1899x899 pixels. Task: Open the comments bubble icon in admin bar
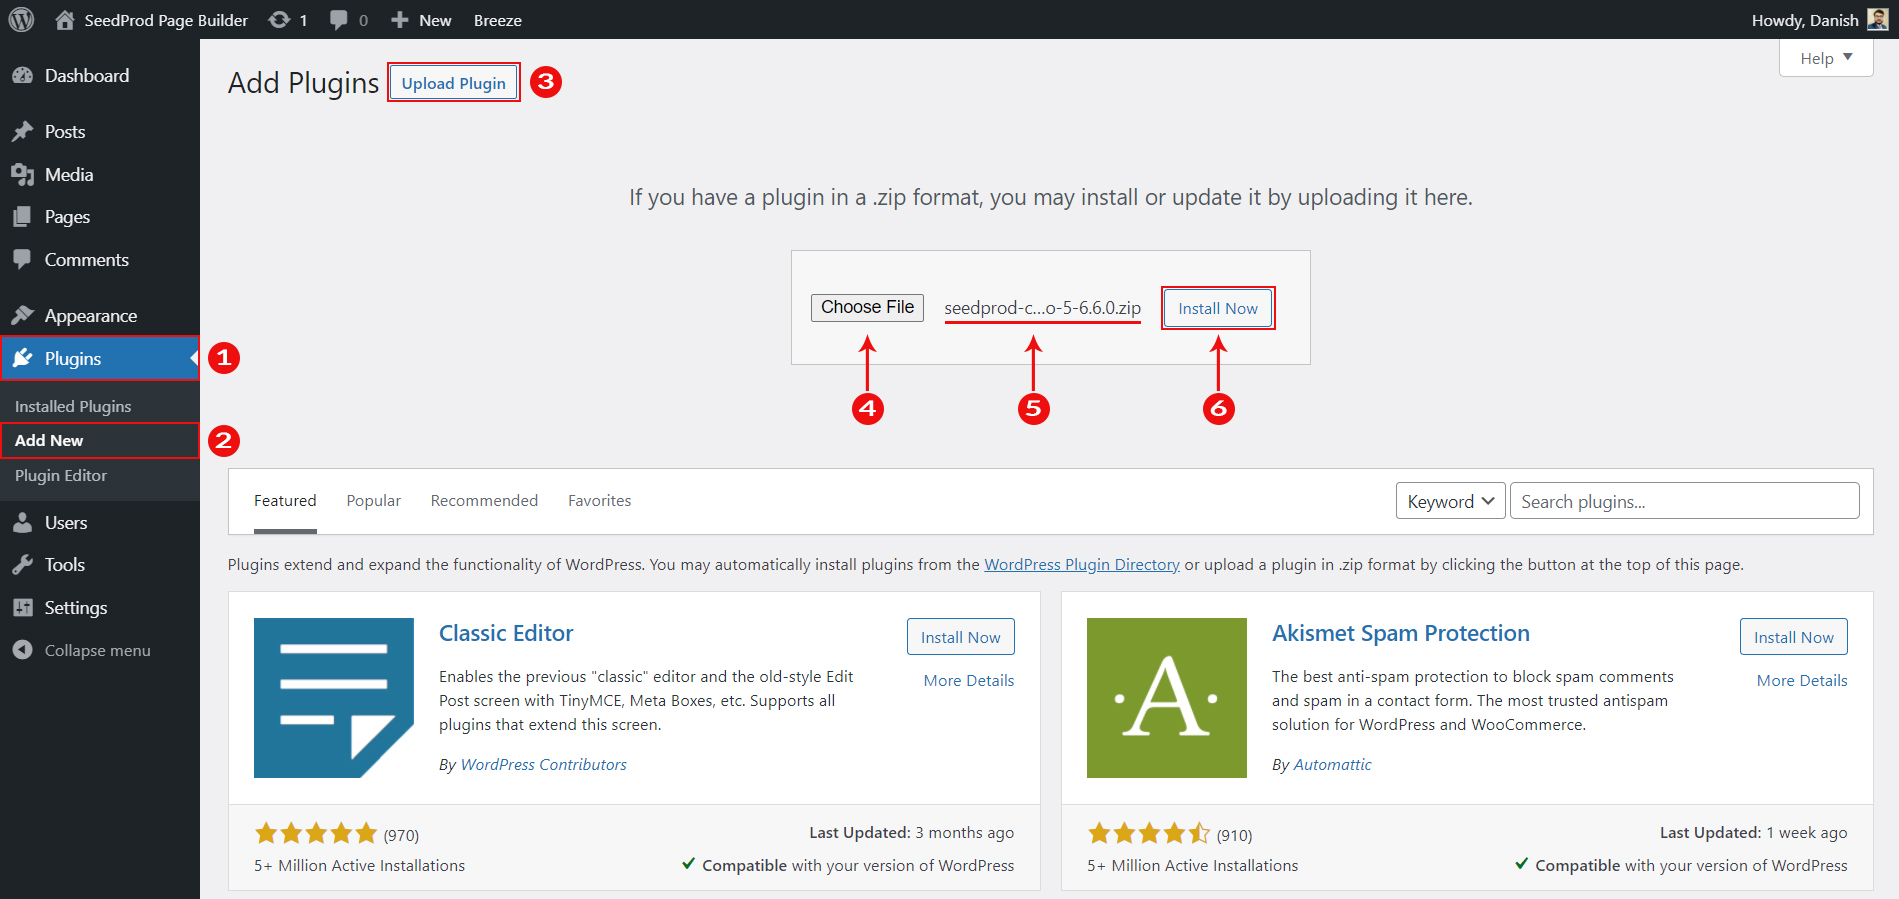[339, 20]
